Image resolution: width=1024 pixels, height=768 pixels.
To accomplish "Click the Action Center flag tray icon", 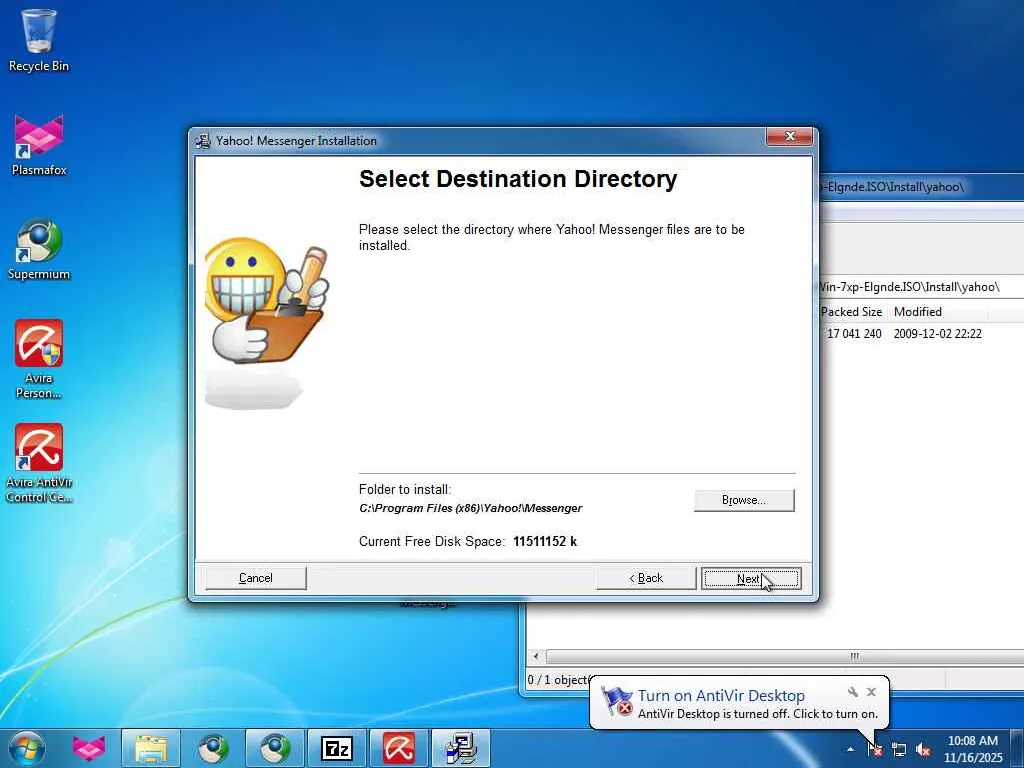I will tap(875, 750).
